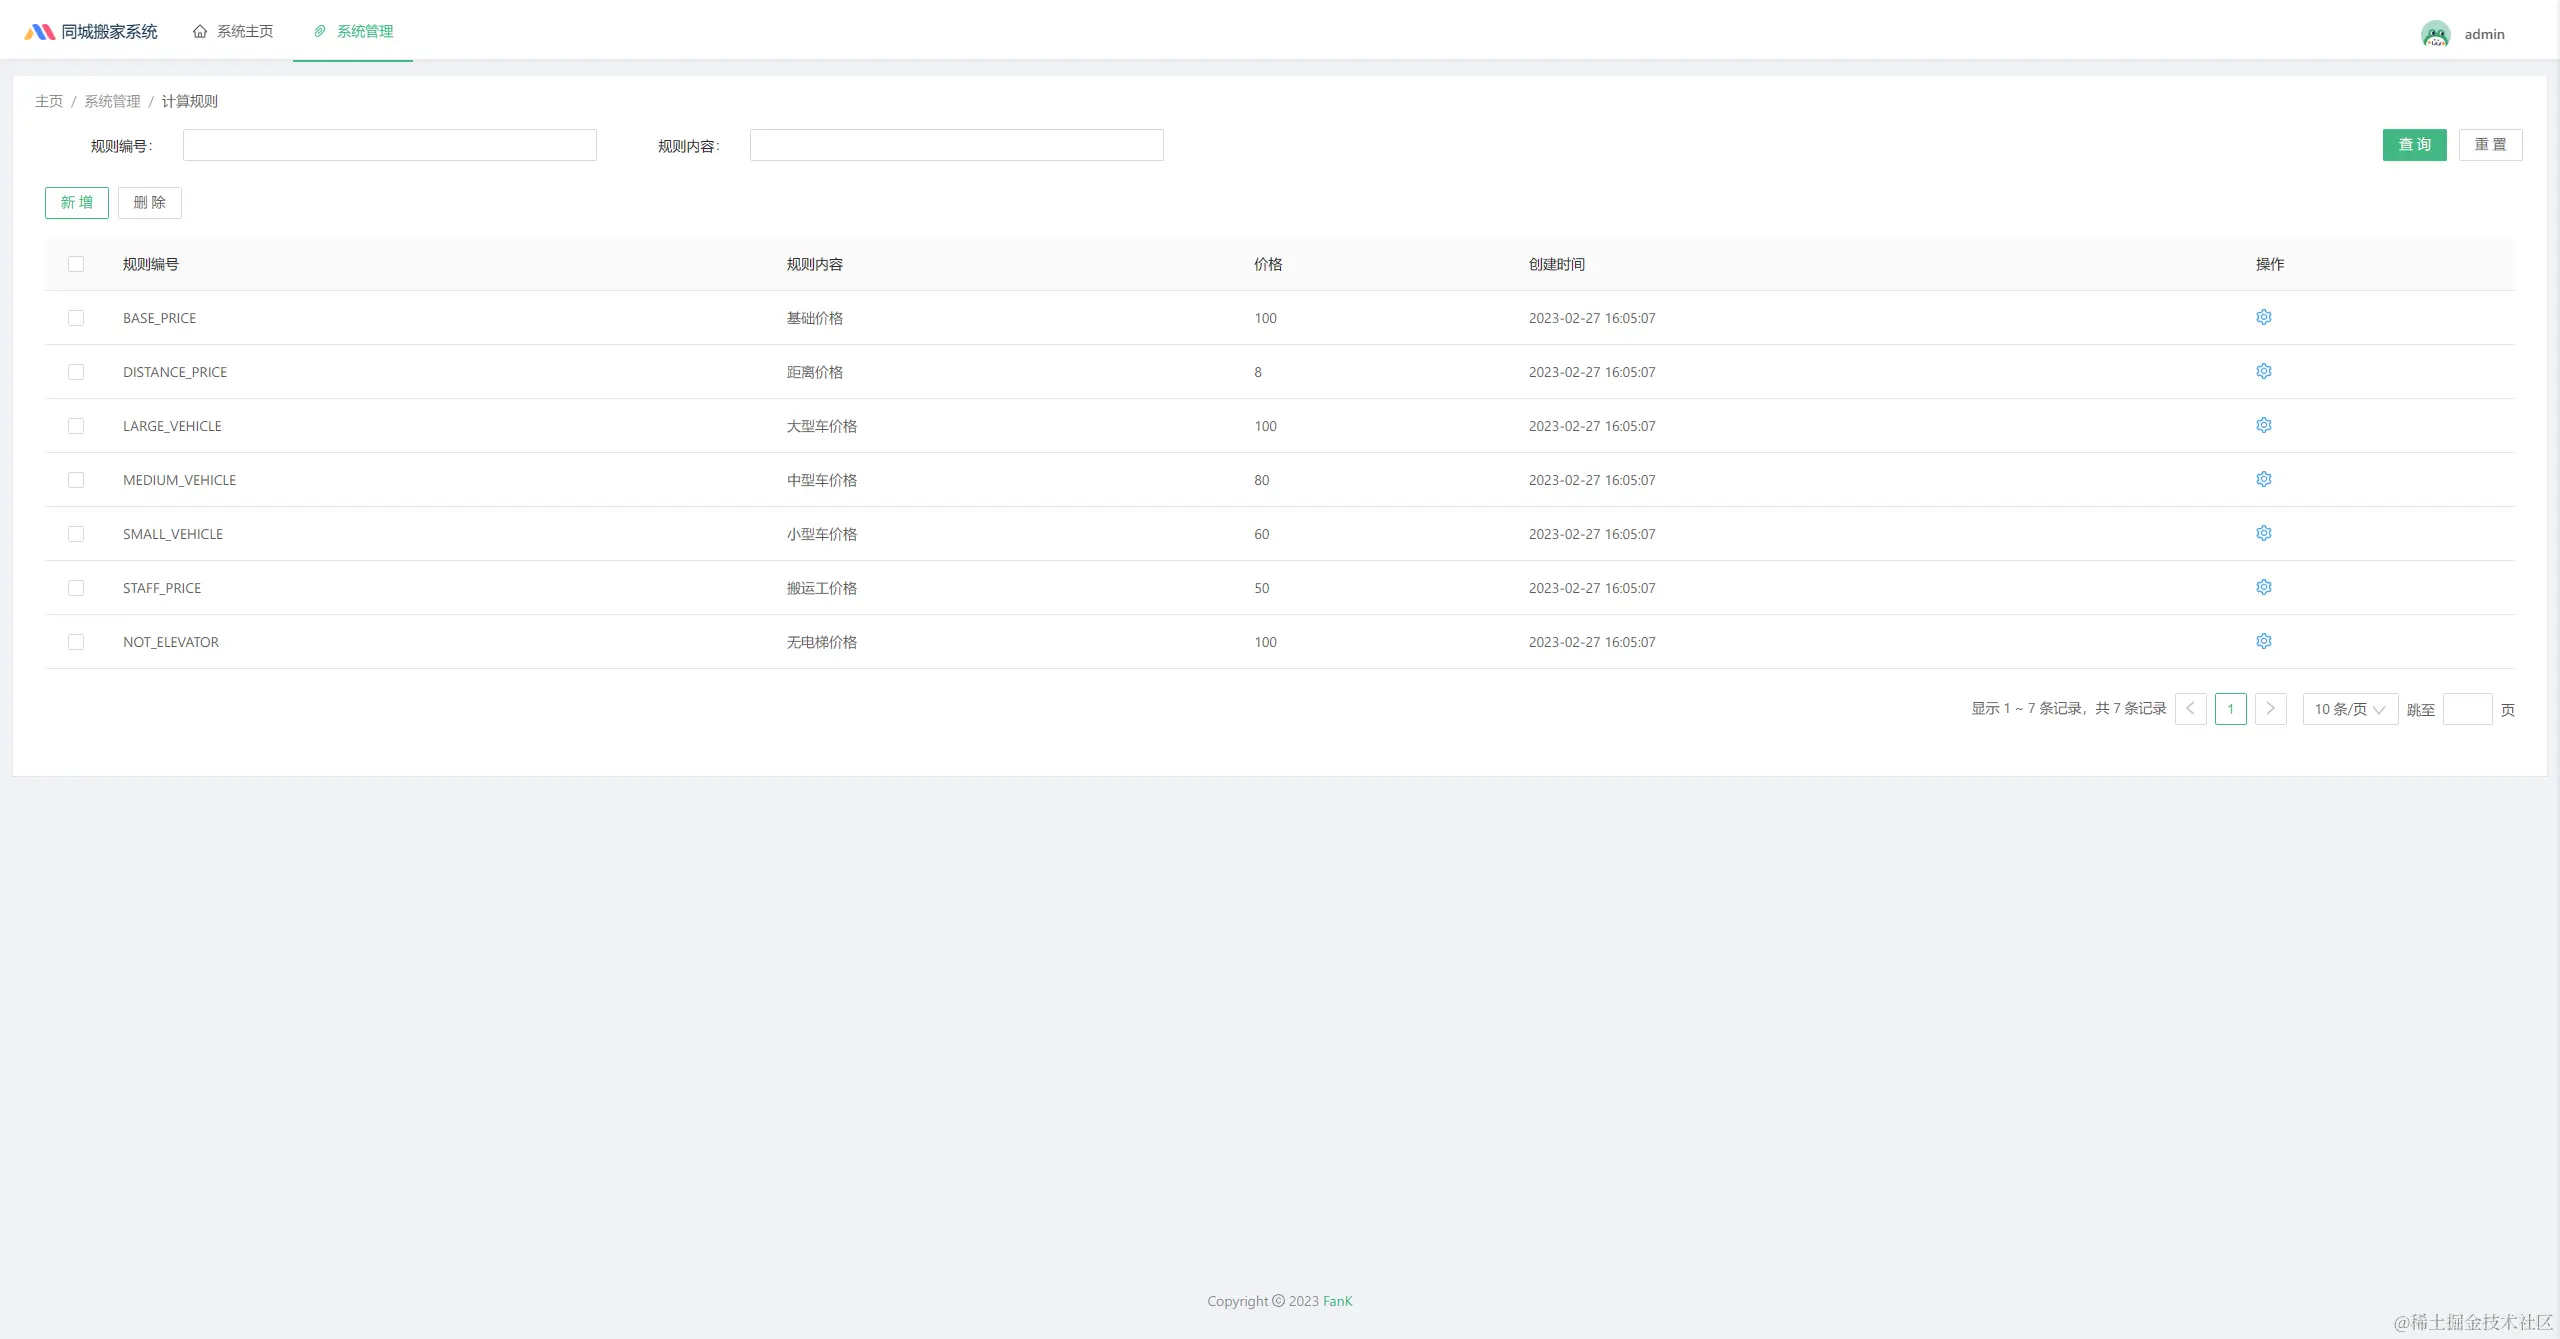The height and width of the screenshot is (1339, 2560).
Task: Click the NOT_ELEVATOR row gear icon
Action: pyautogui.click(x=2264, y=641)
